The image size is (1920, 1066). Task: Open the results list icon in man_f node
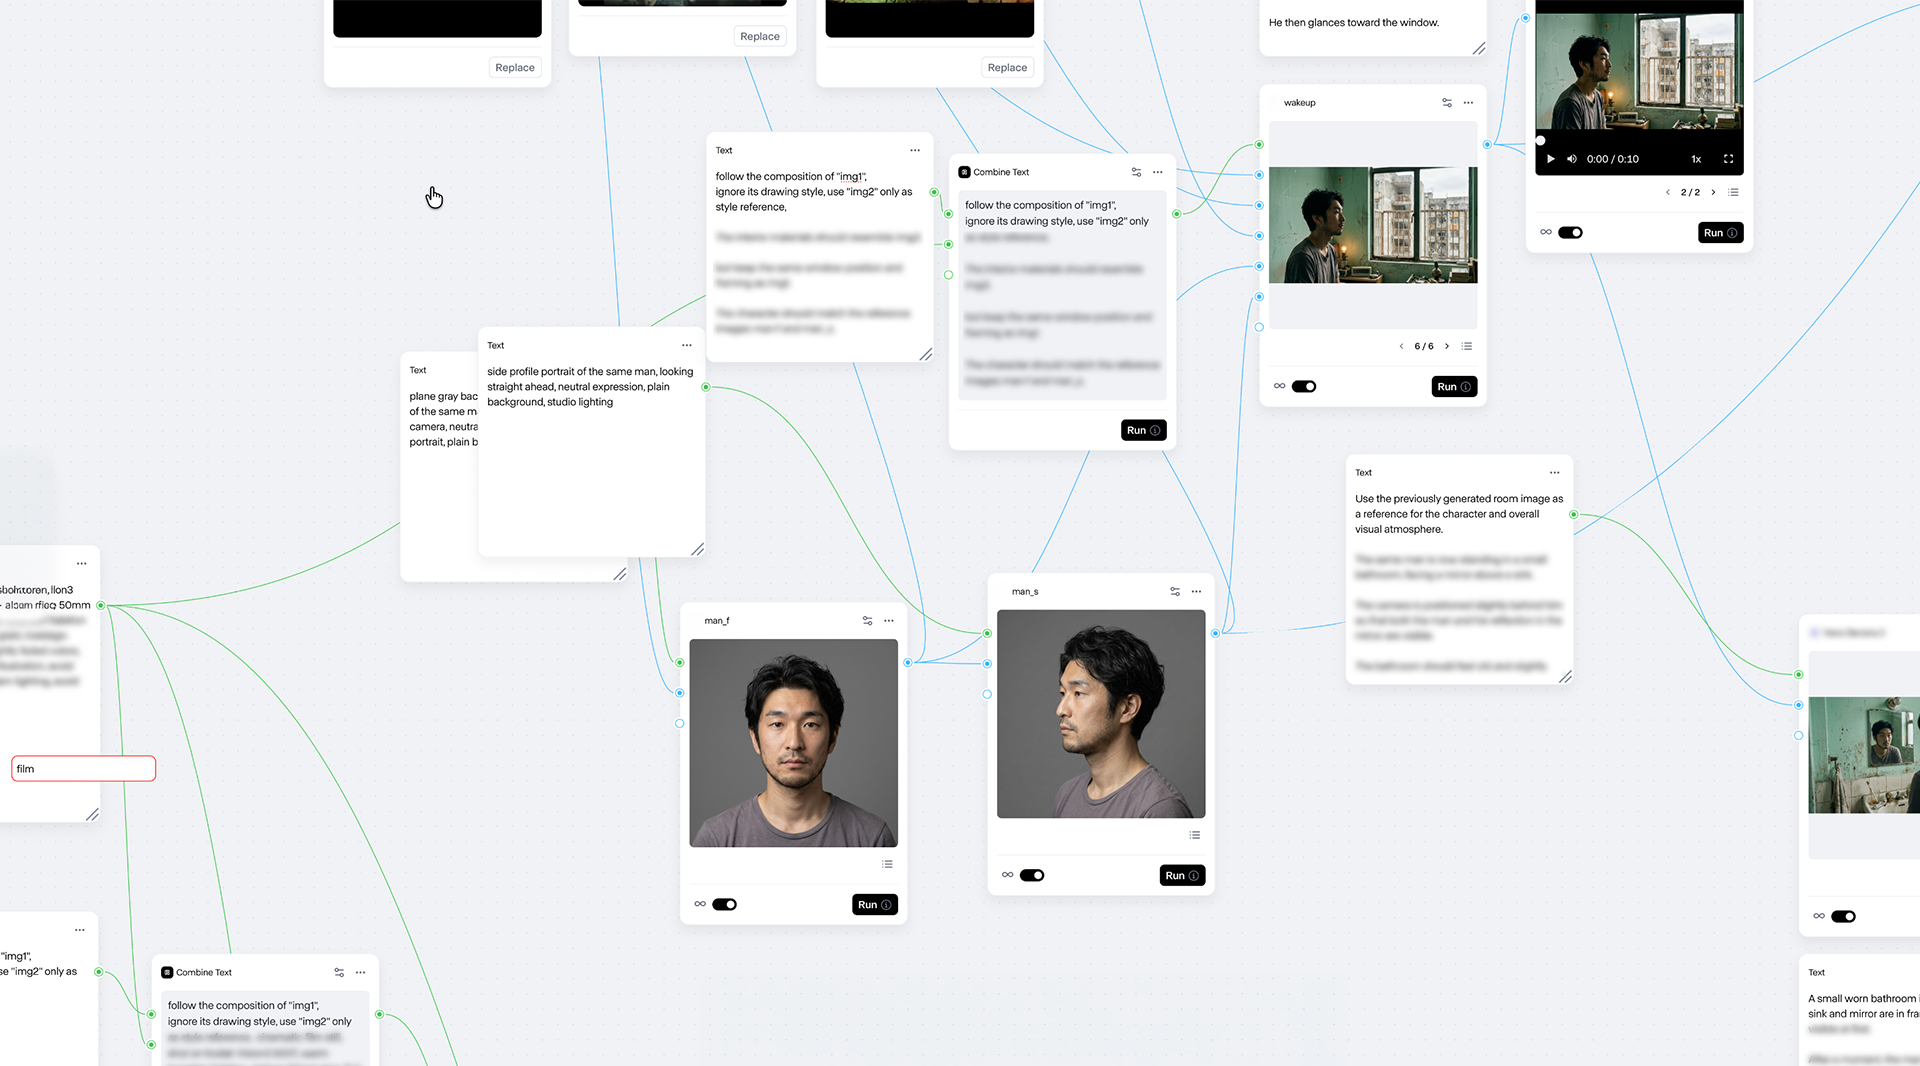point(887,864)
